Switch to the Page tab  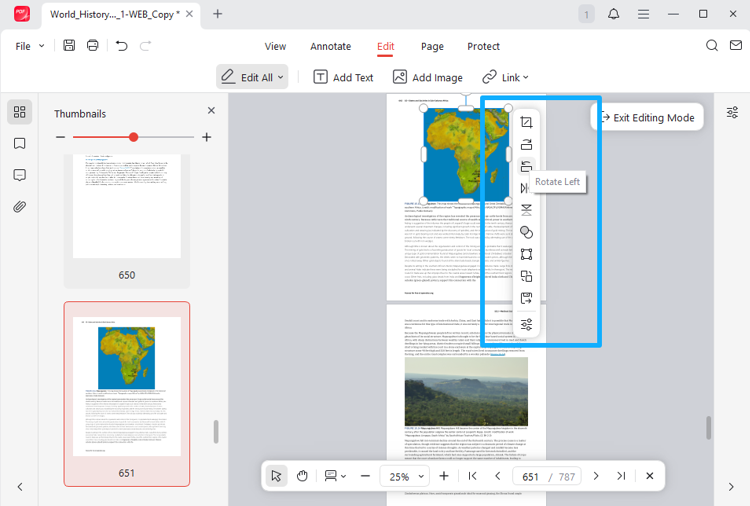(432, 46)
